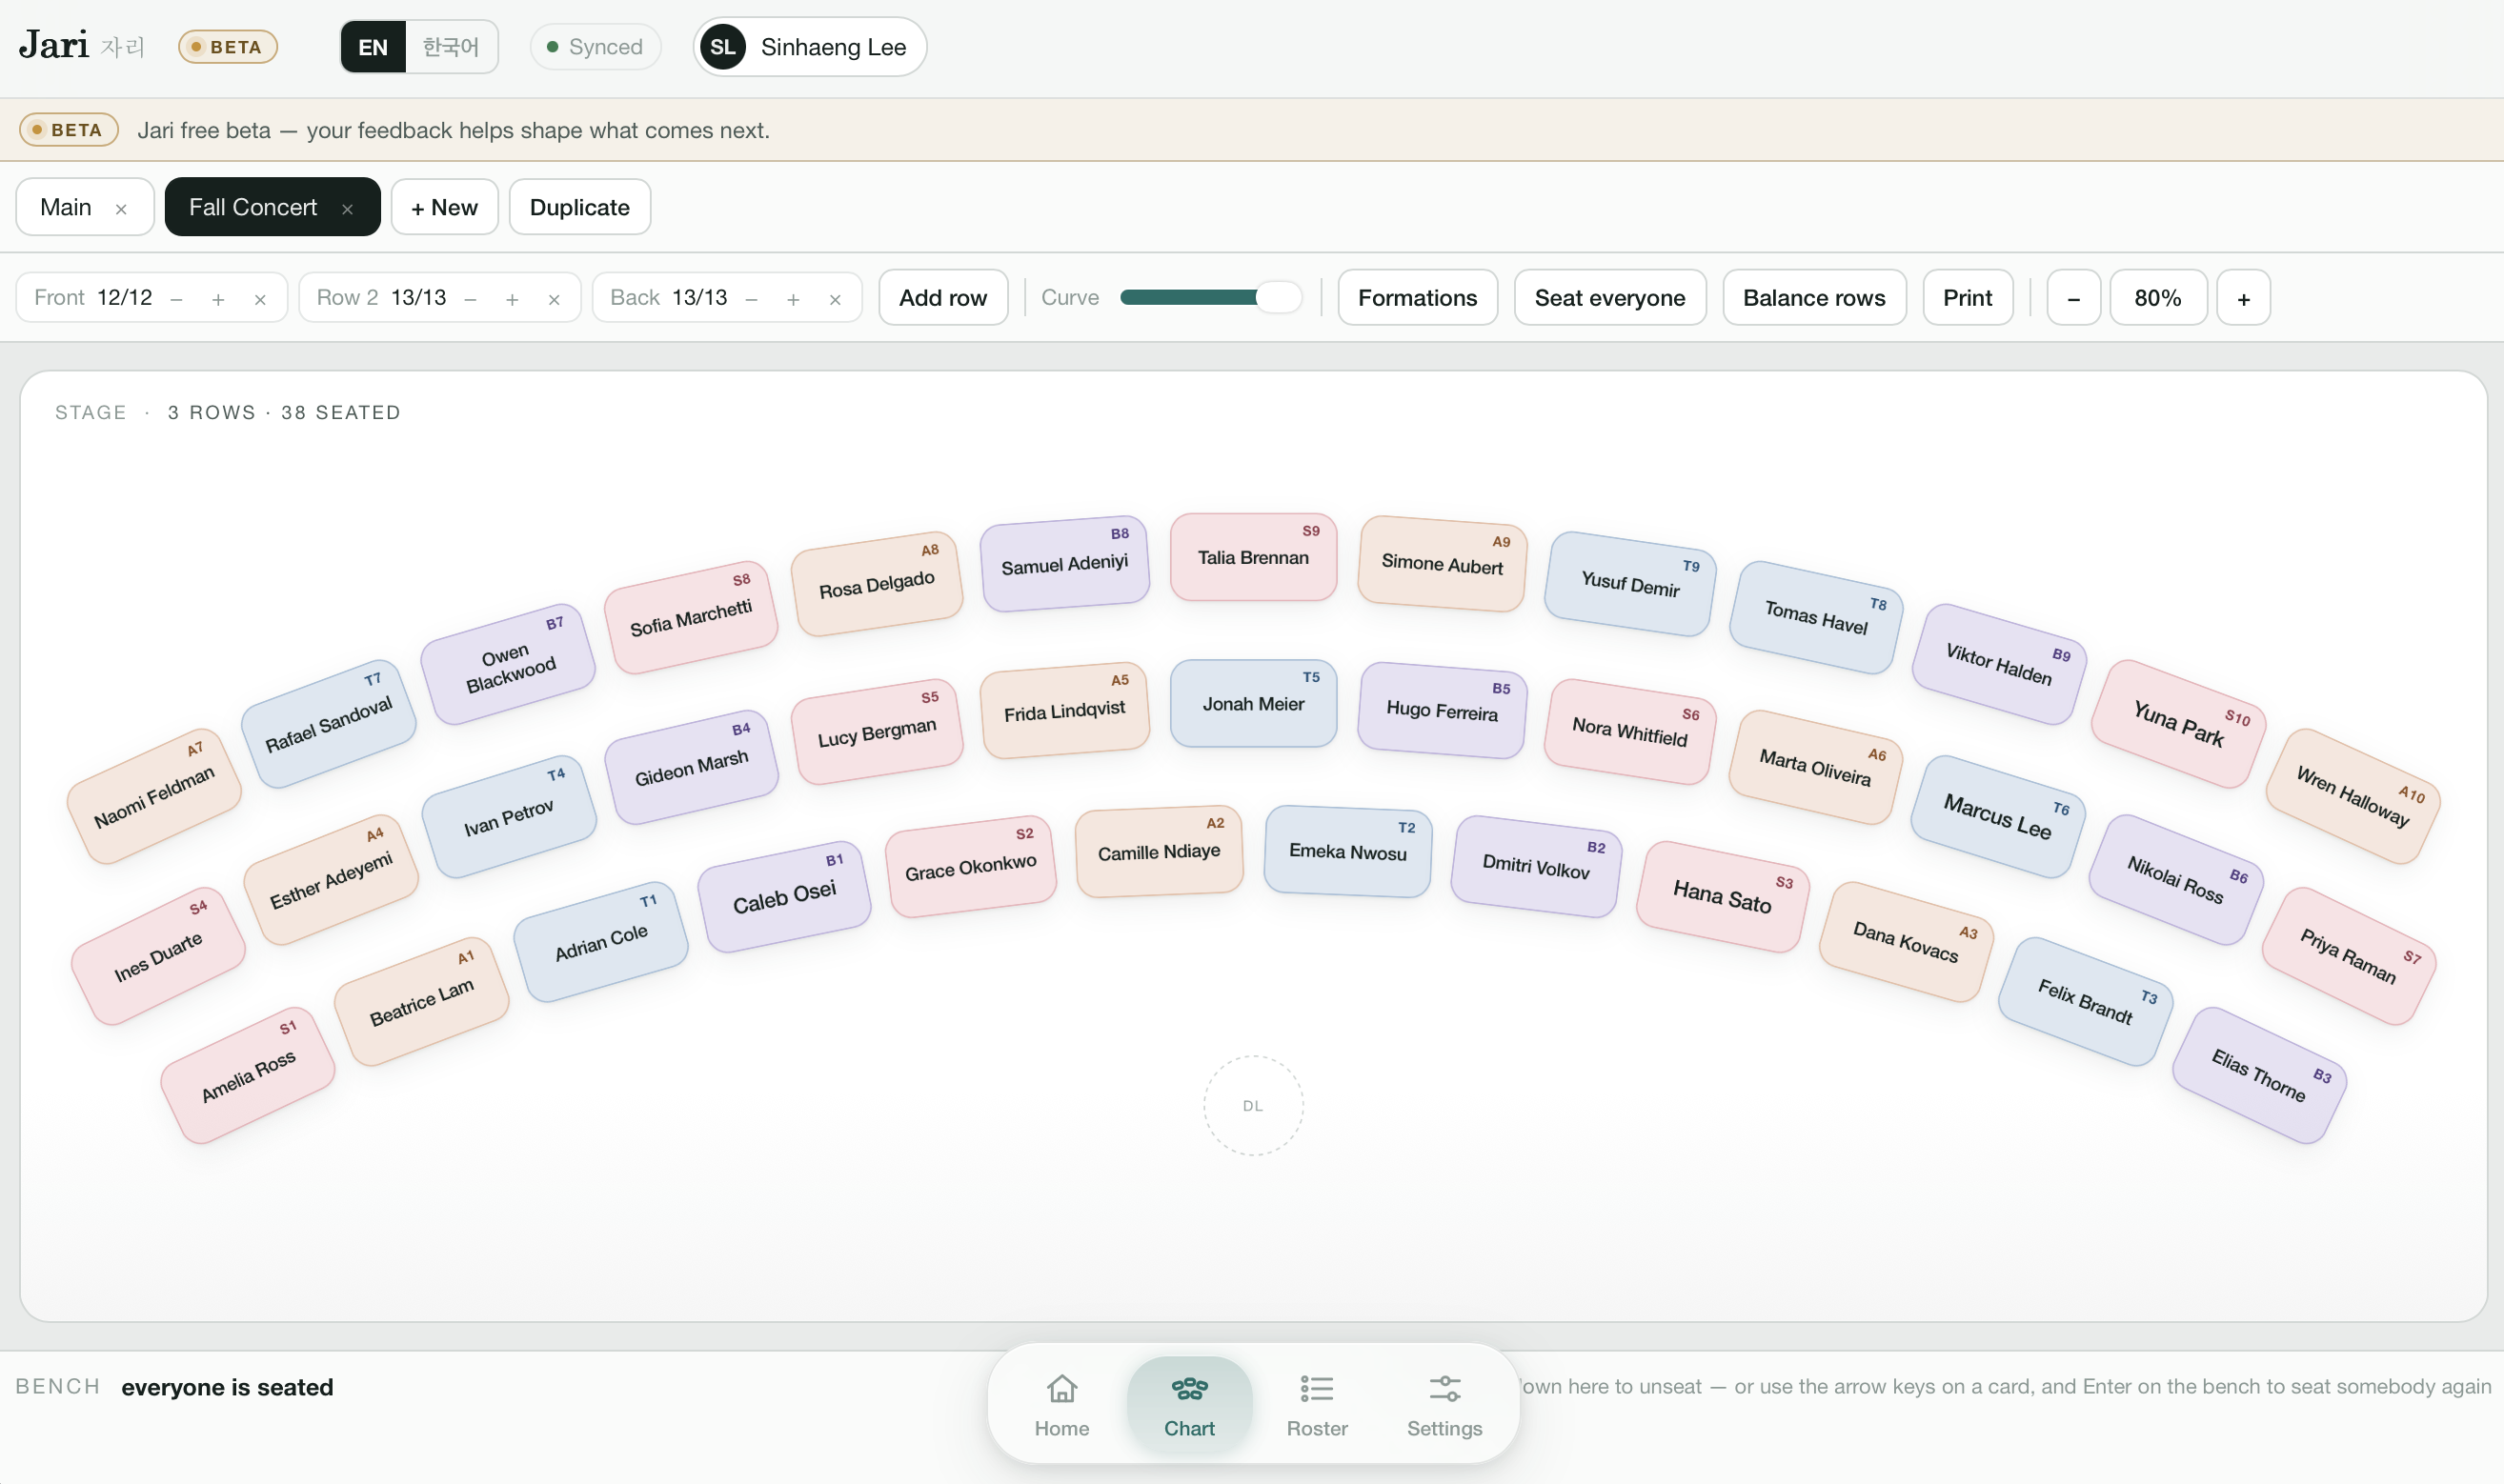Click the Curve slider track
The width and height of the screenshot is (2504, 1484).
click(1210, 297)
